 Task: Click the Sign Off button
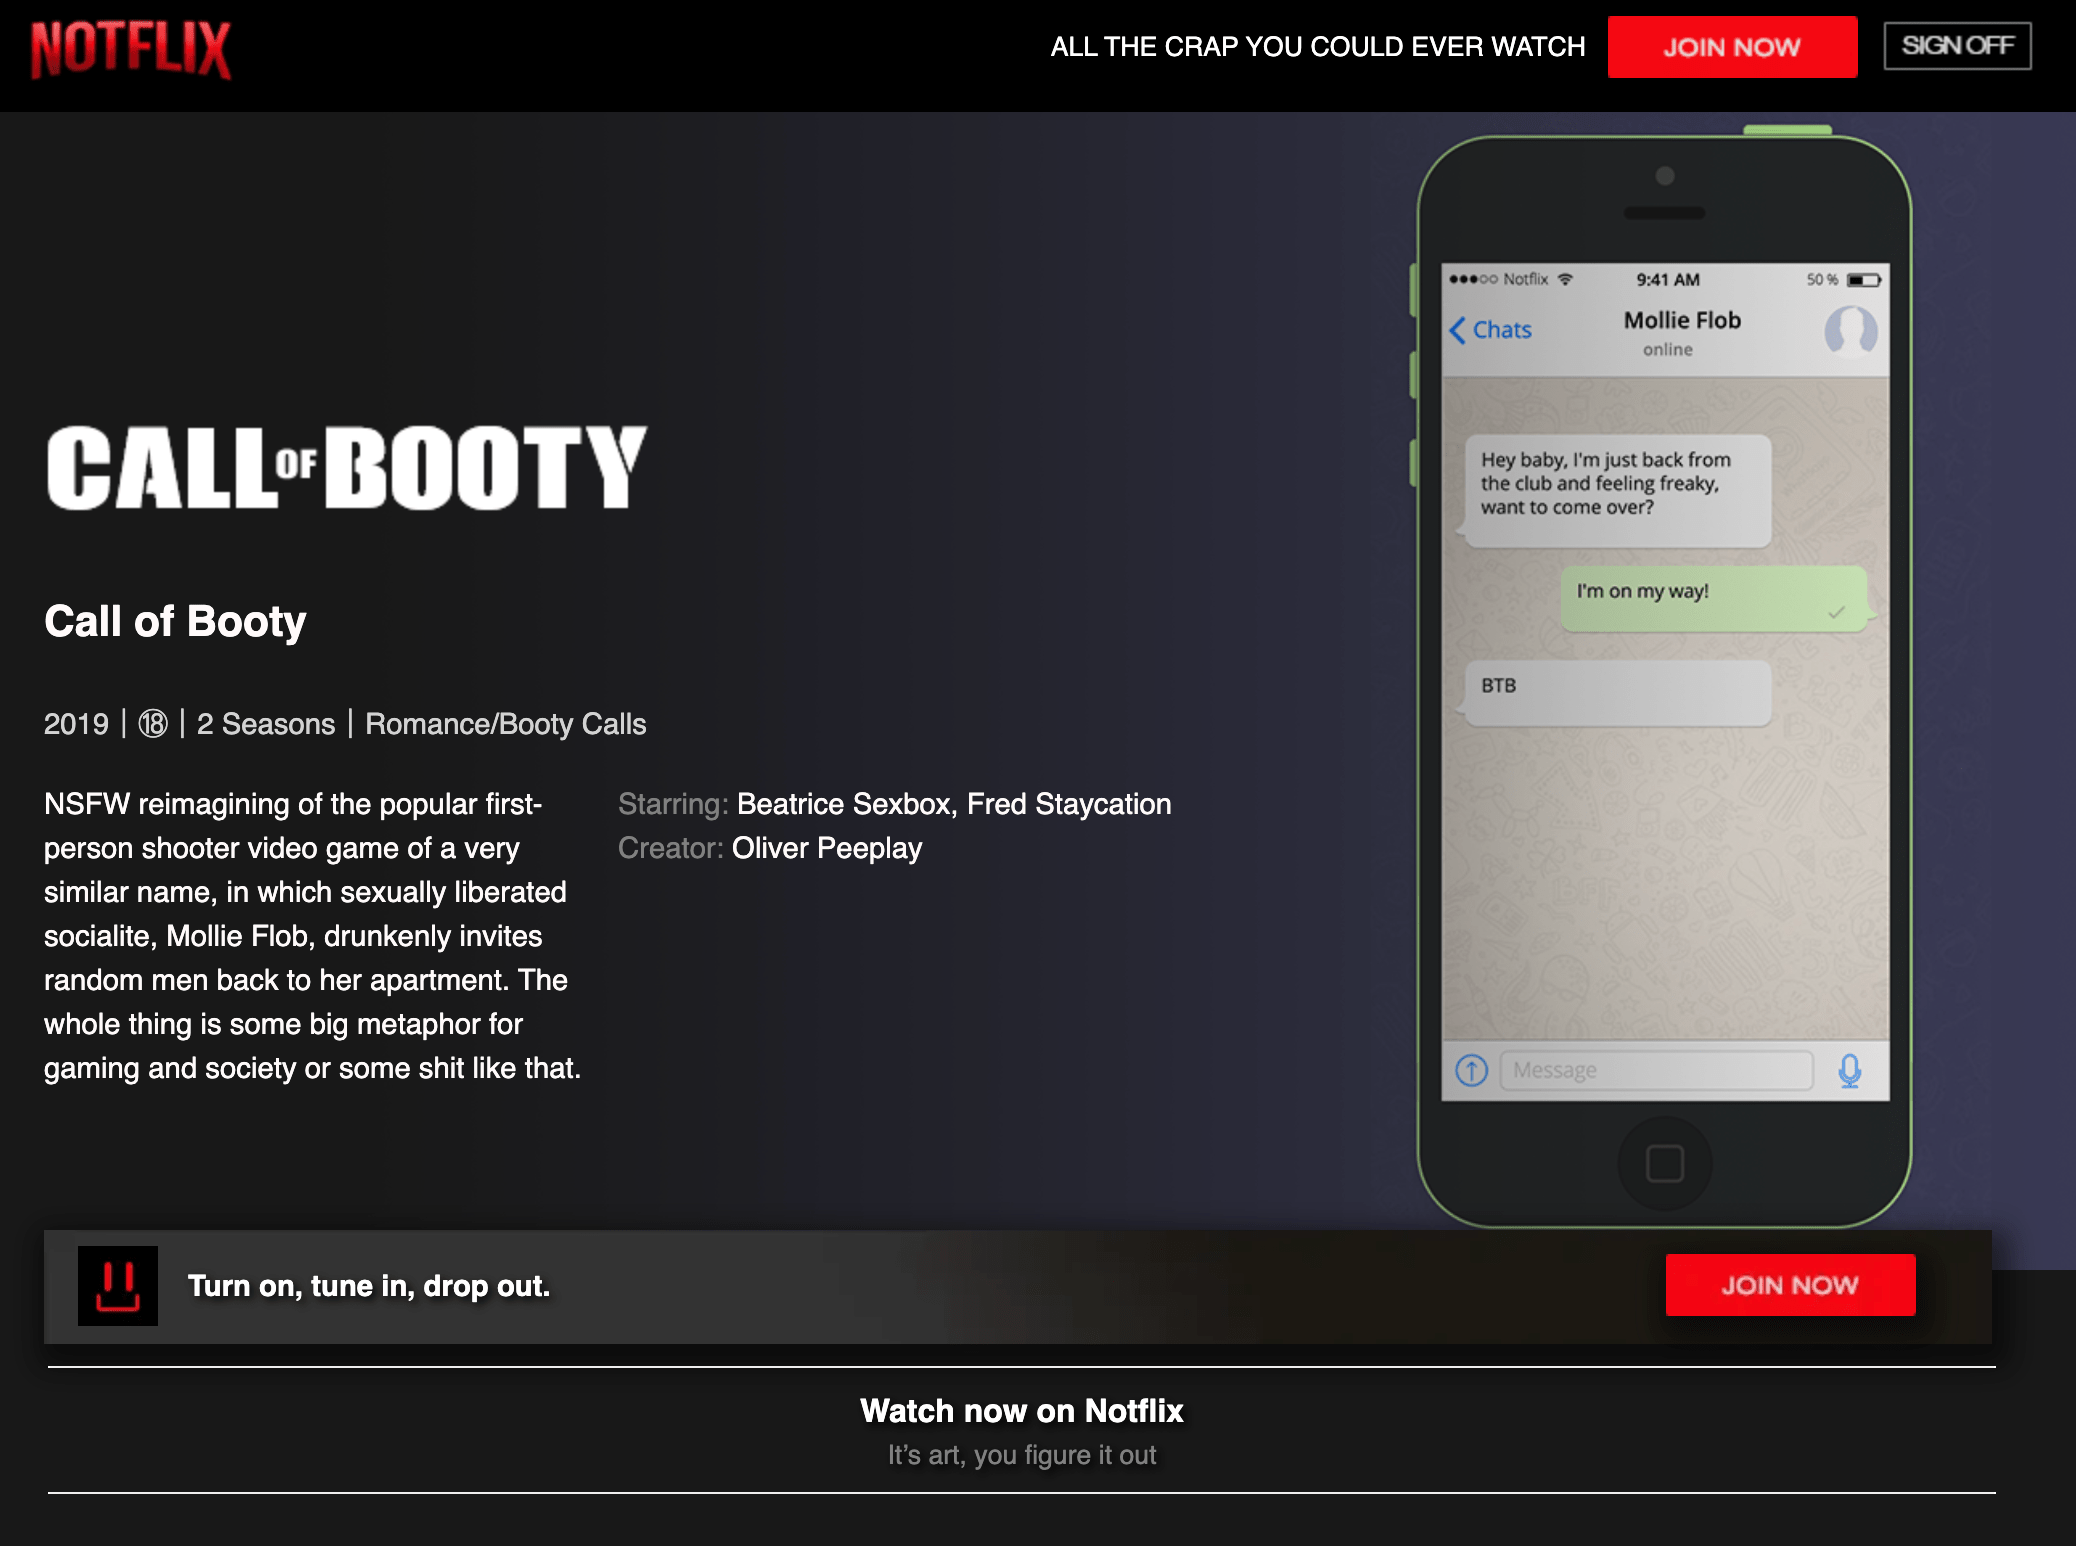point(1956,46)
